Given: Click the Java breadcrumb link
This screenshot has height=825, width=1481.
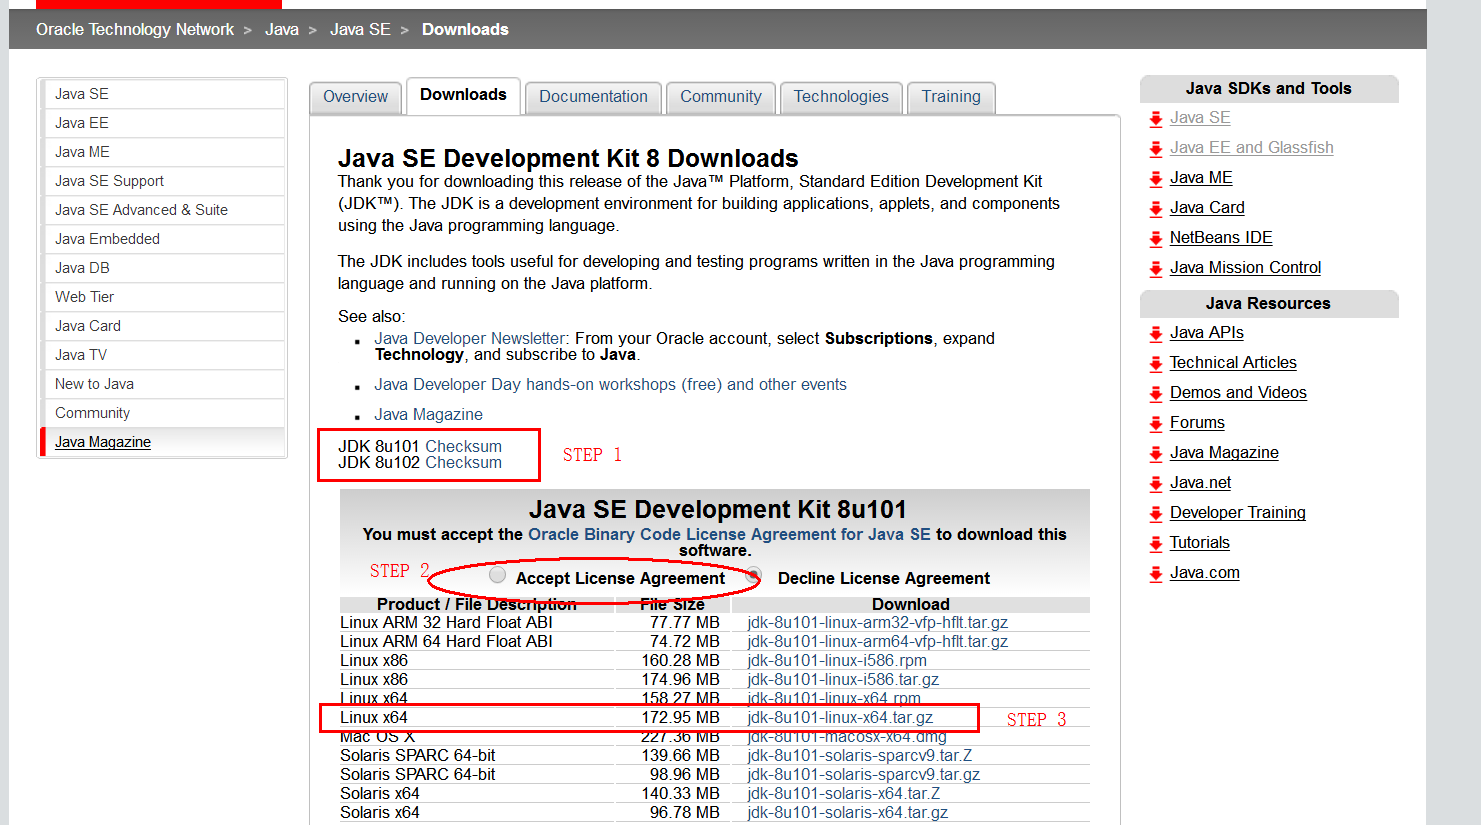Looking at the screenshot, I should 282,30.
